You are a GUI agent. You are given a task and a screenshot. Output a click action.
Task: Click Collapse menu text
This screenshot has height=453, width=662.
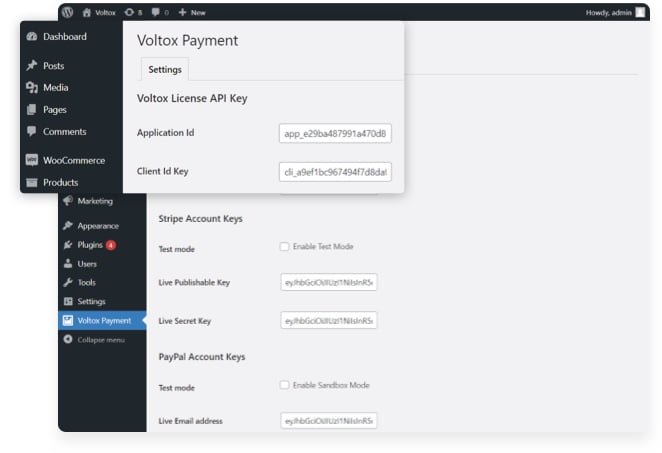coord(101,339)
